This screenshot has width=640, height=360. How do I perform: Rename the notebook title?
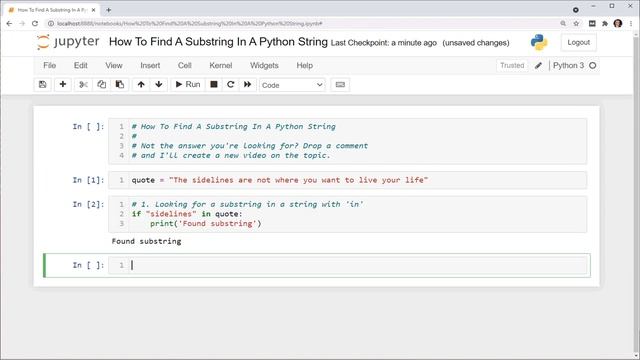pyautogui.click(x=218, y=42)
